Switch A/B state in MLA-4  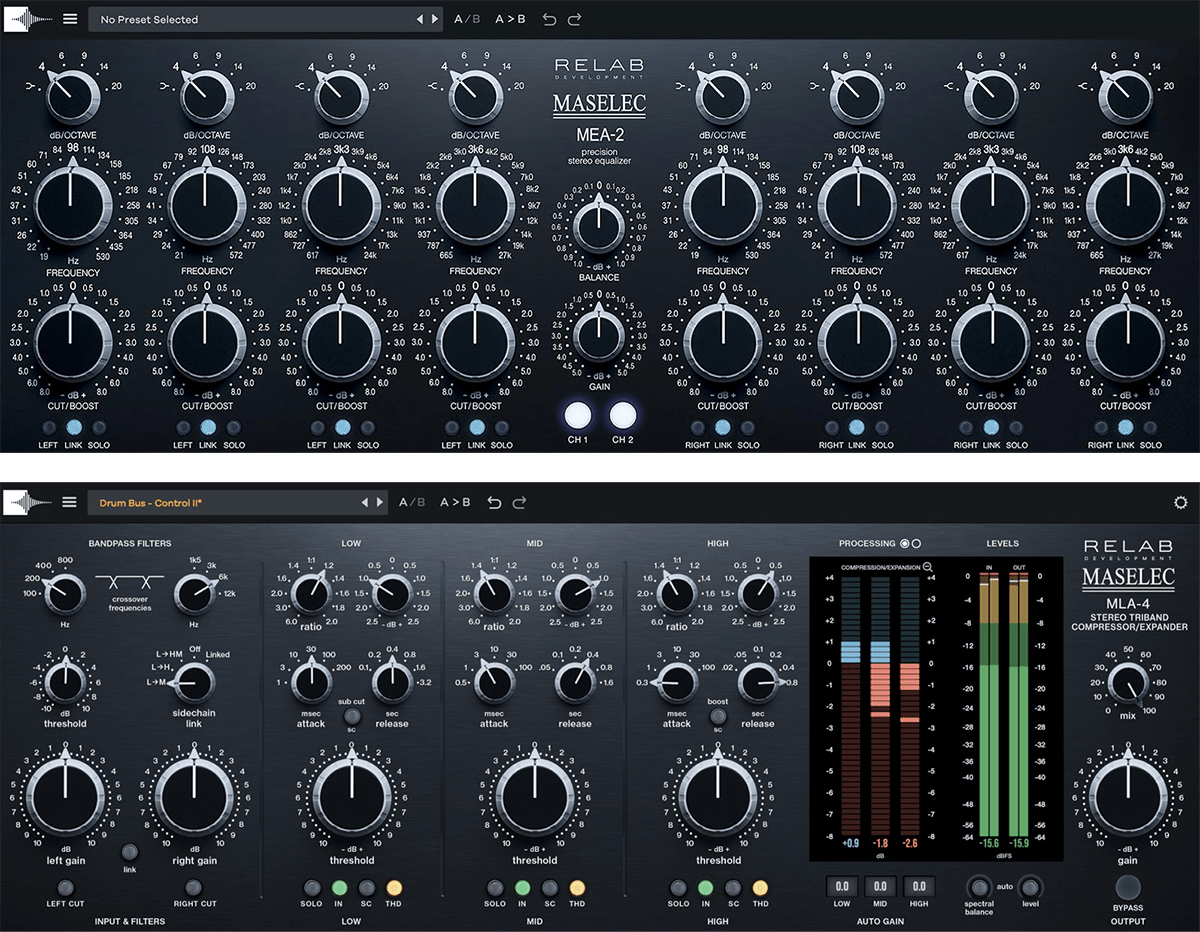pos(412,502)
